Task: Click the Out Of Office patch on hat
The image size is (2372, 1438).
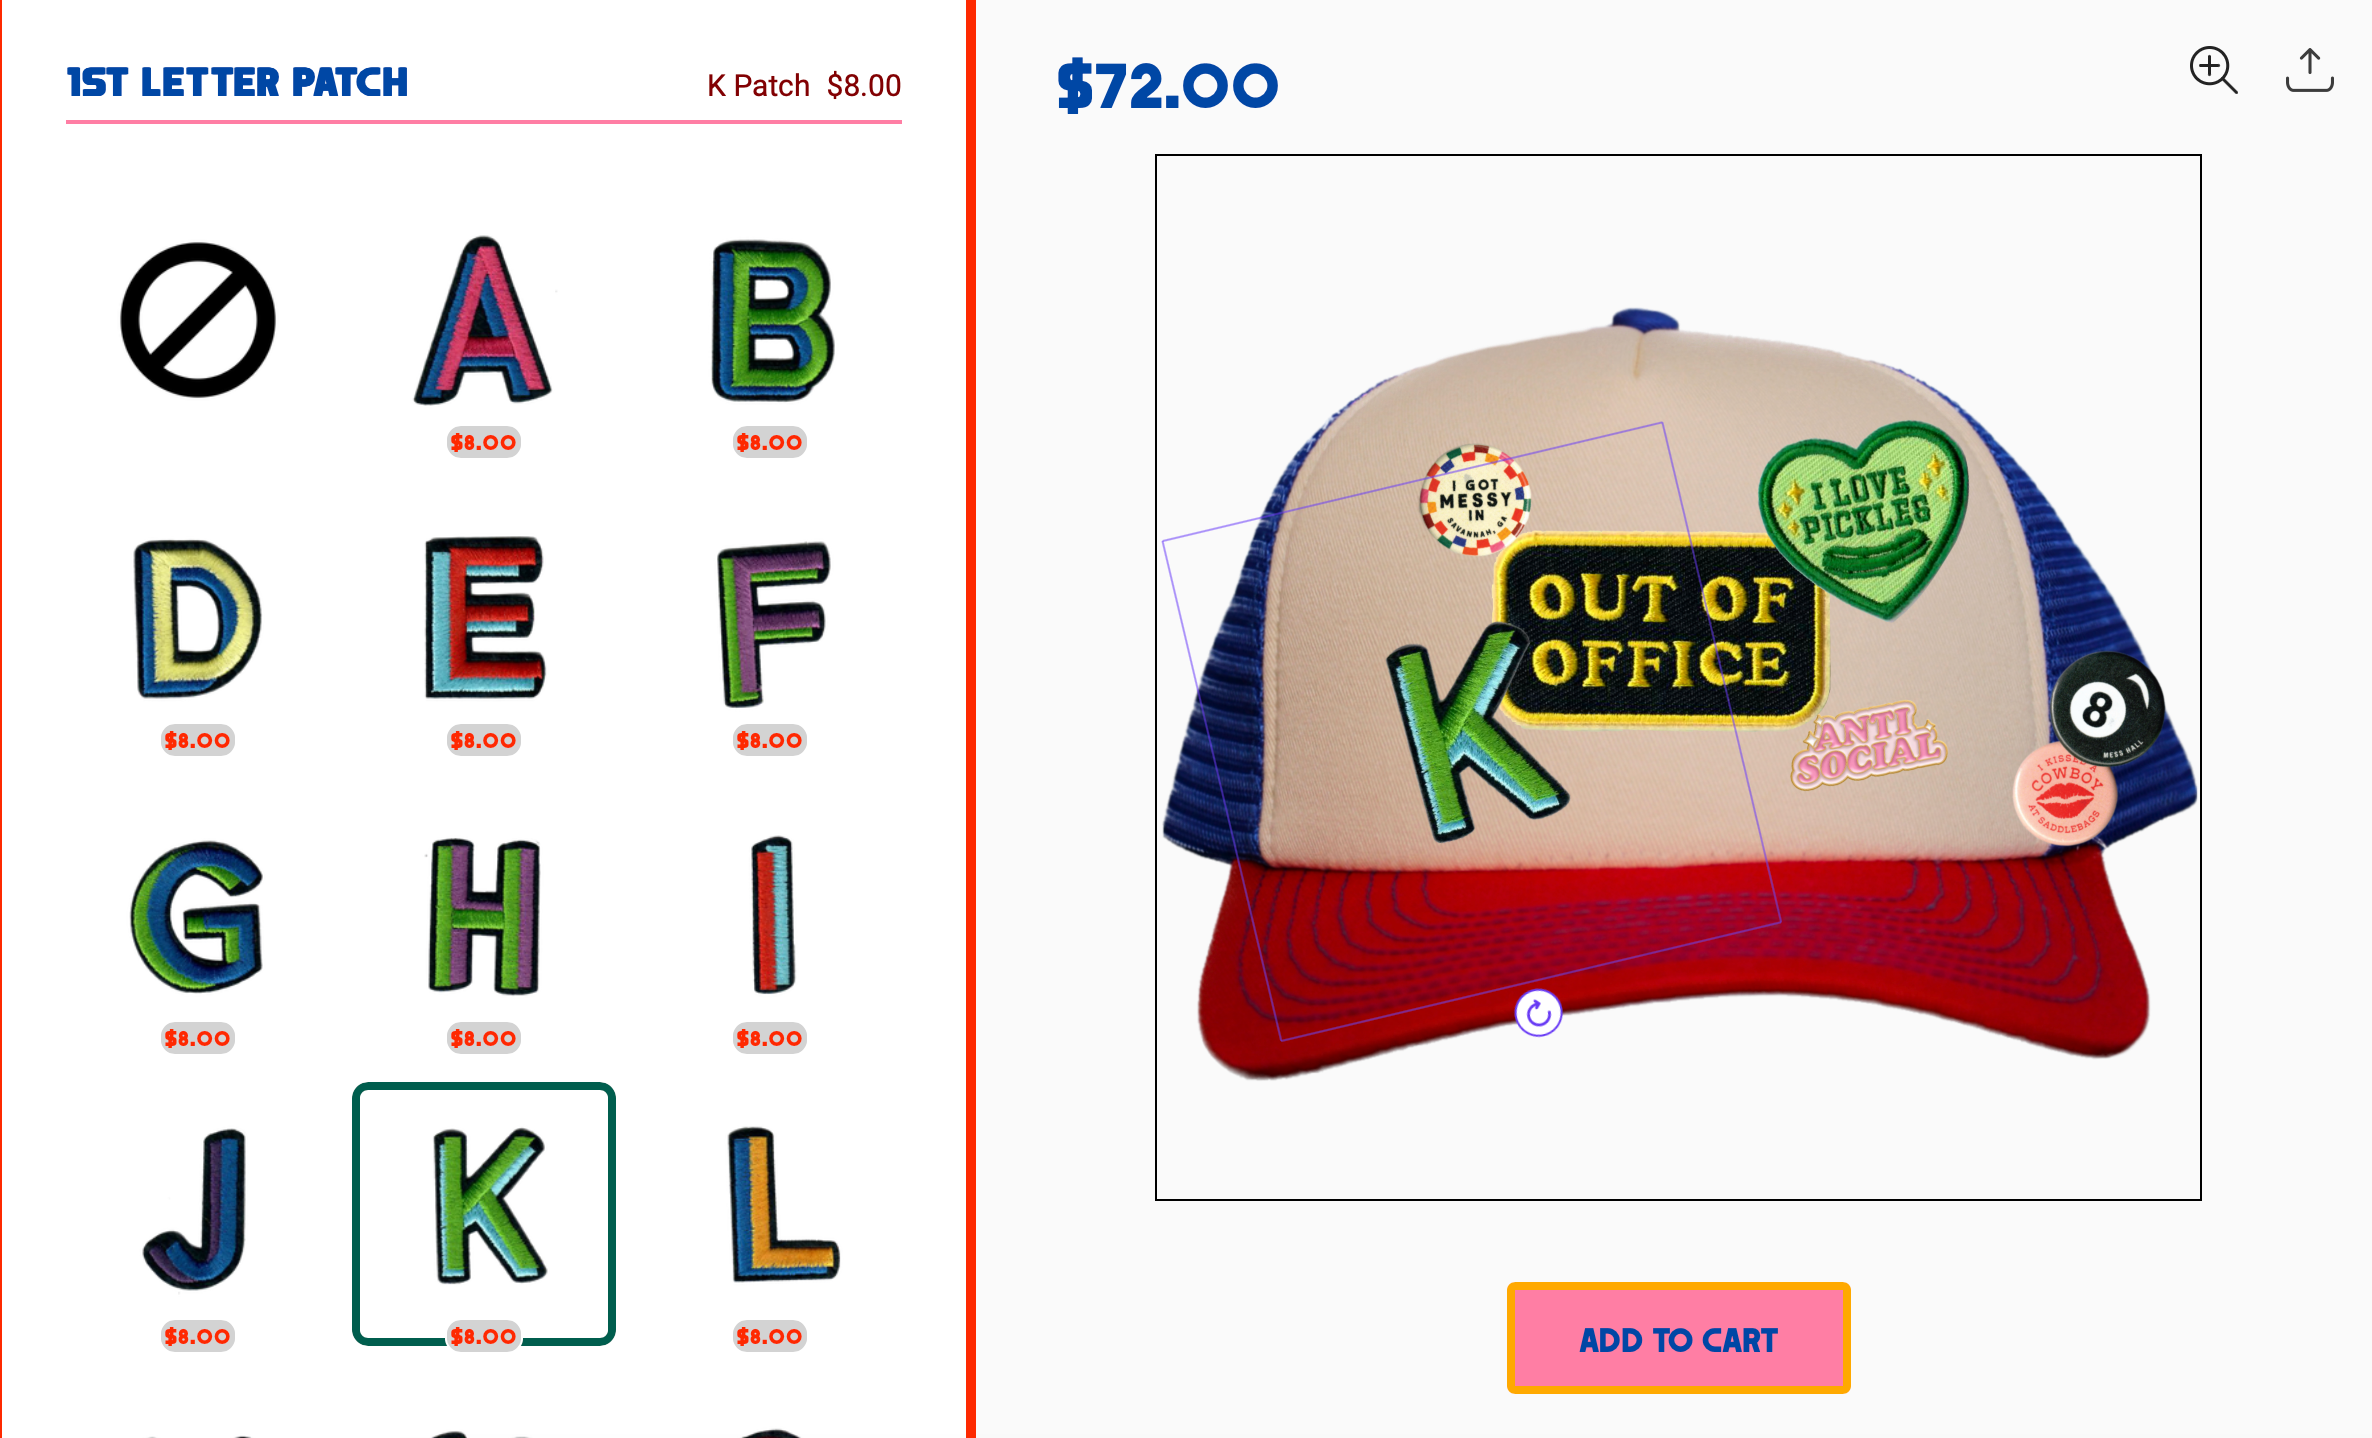Action: 1660,630
